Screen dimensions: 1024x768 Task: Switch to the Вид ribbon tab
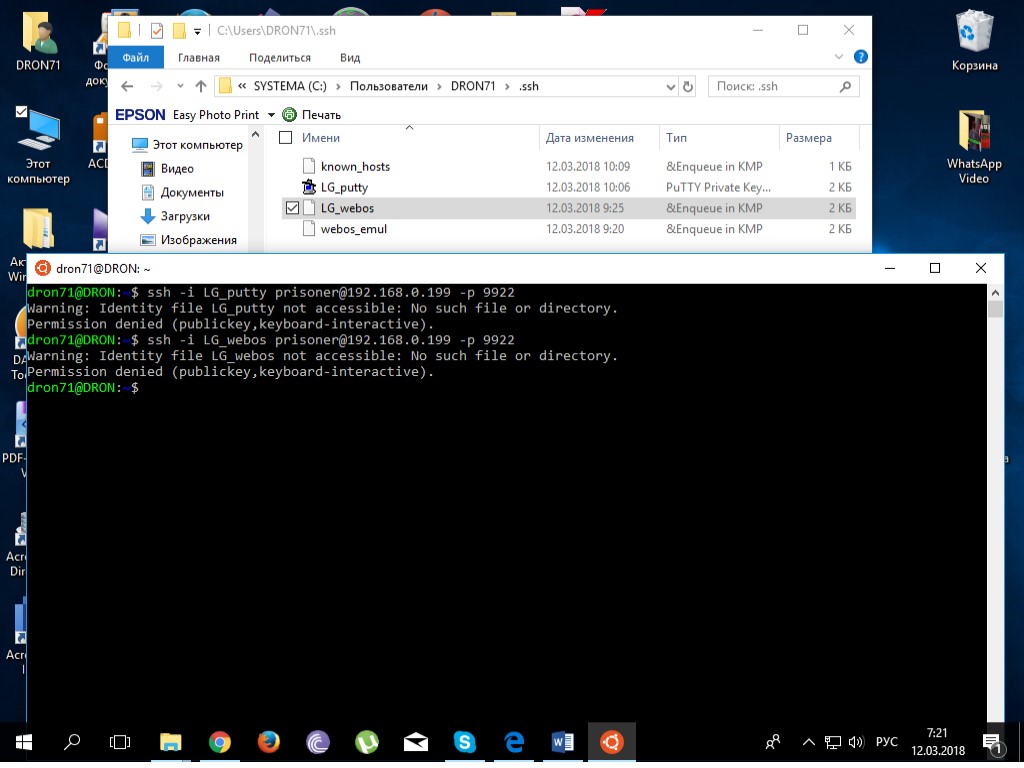(x=350, y=58)
